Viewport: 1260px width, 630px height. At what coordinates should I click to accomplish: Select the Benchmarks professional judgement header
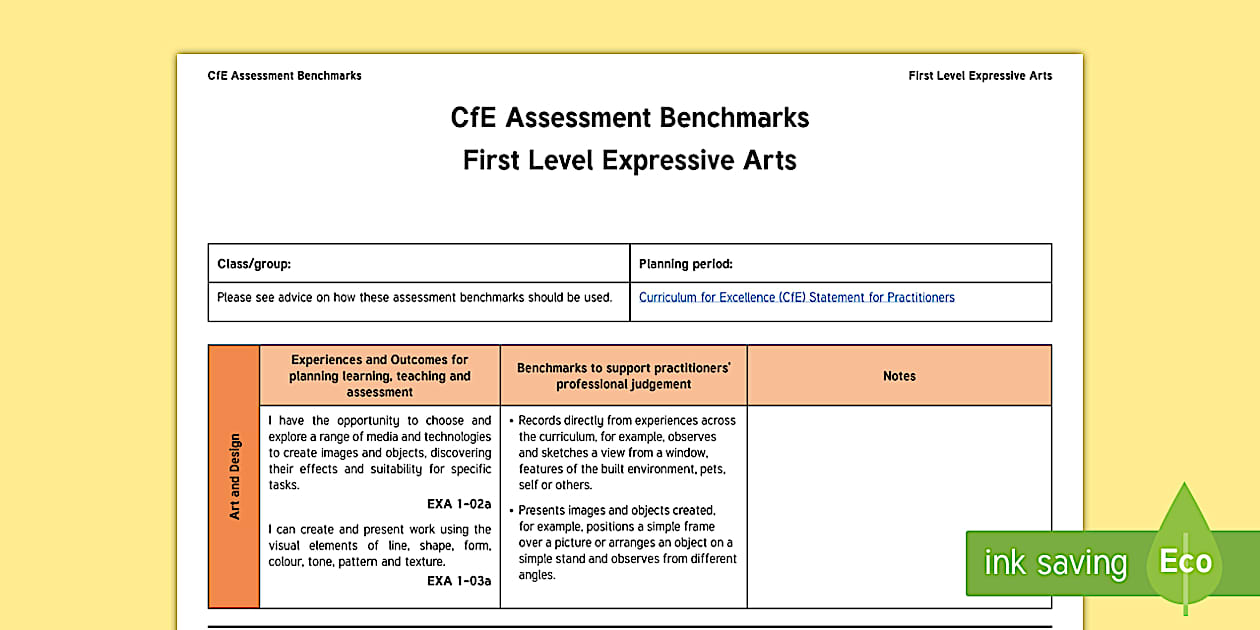coord(623,375)
